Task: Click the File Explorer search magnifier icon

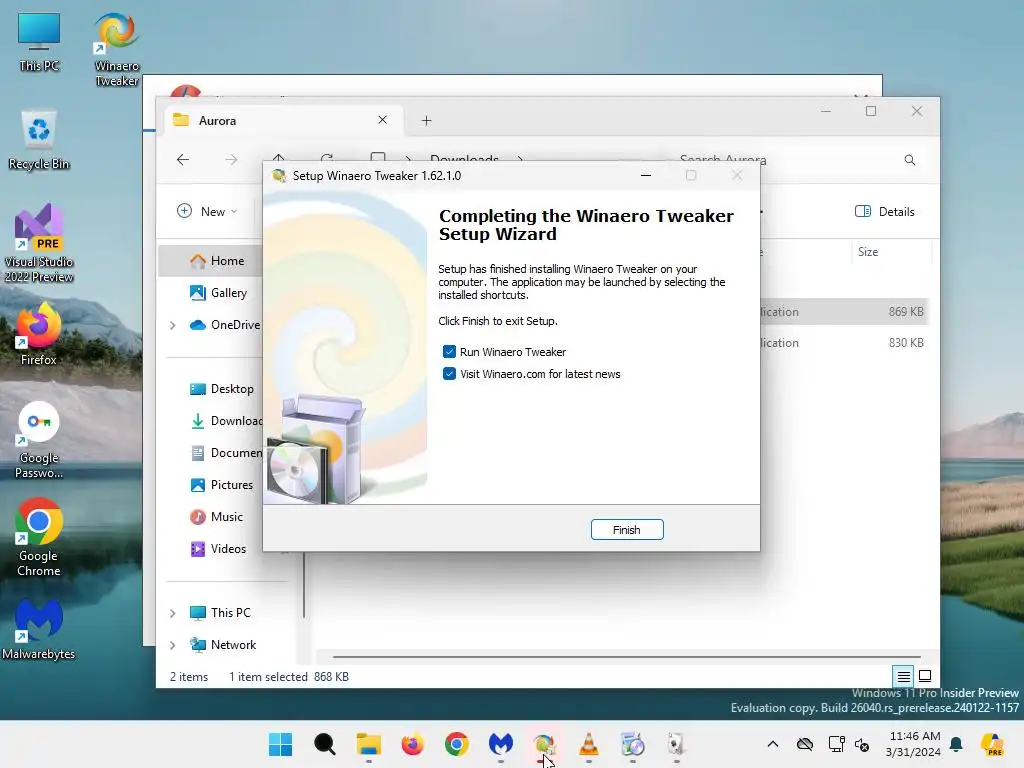Action: pyautogui.click(x=910, y=160)
